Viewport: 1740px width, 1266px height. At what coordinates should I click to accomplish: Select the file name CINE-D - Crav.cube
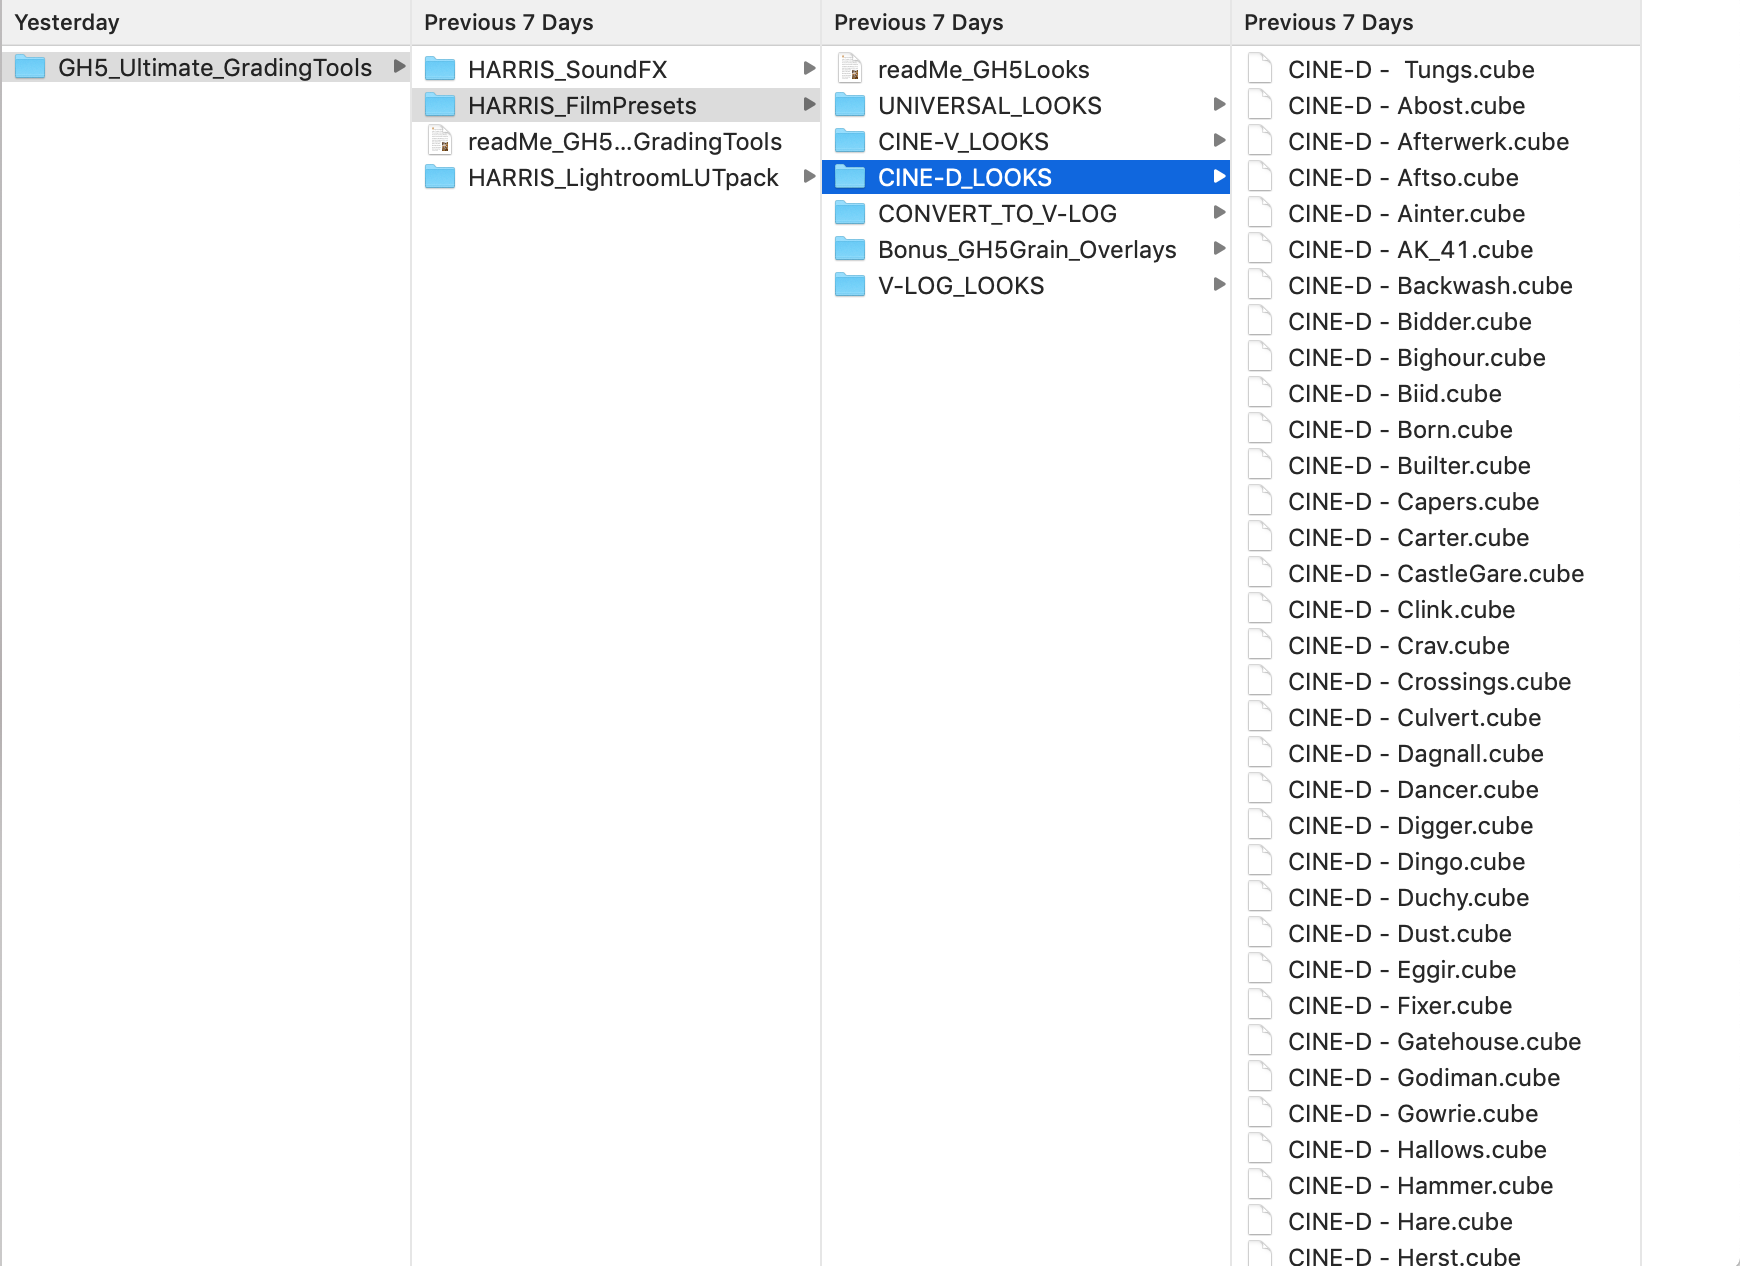[1398, 646]
